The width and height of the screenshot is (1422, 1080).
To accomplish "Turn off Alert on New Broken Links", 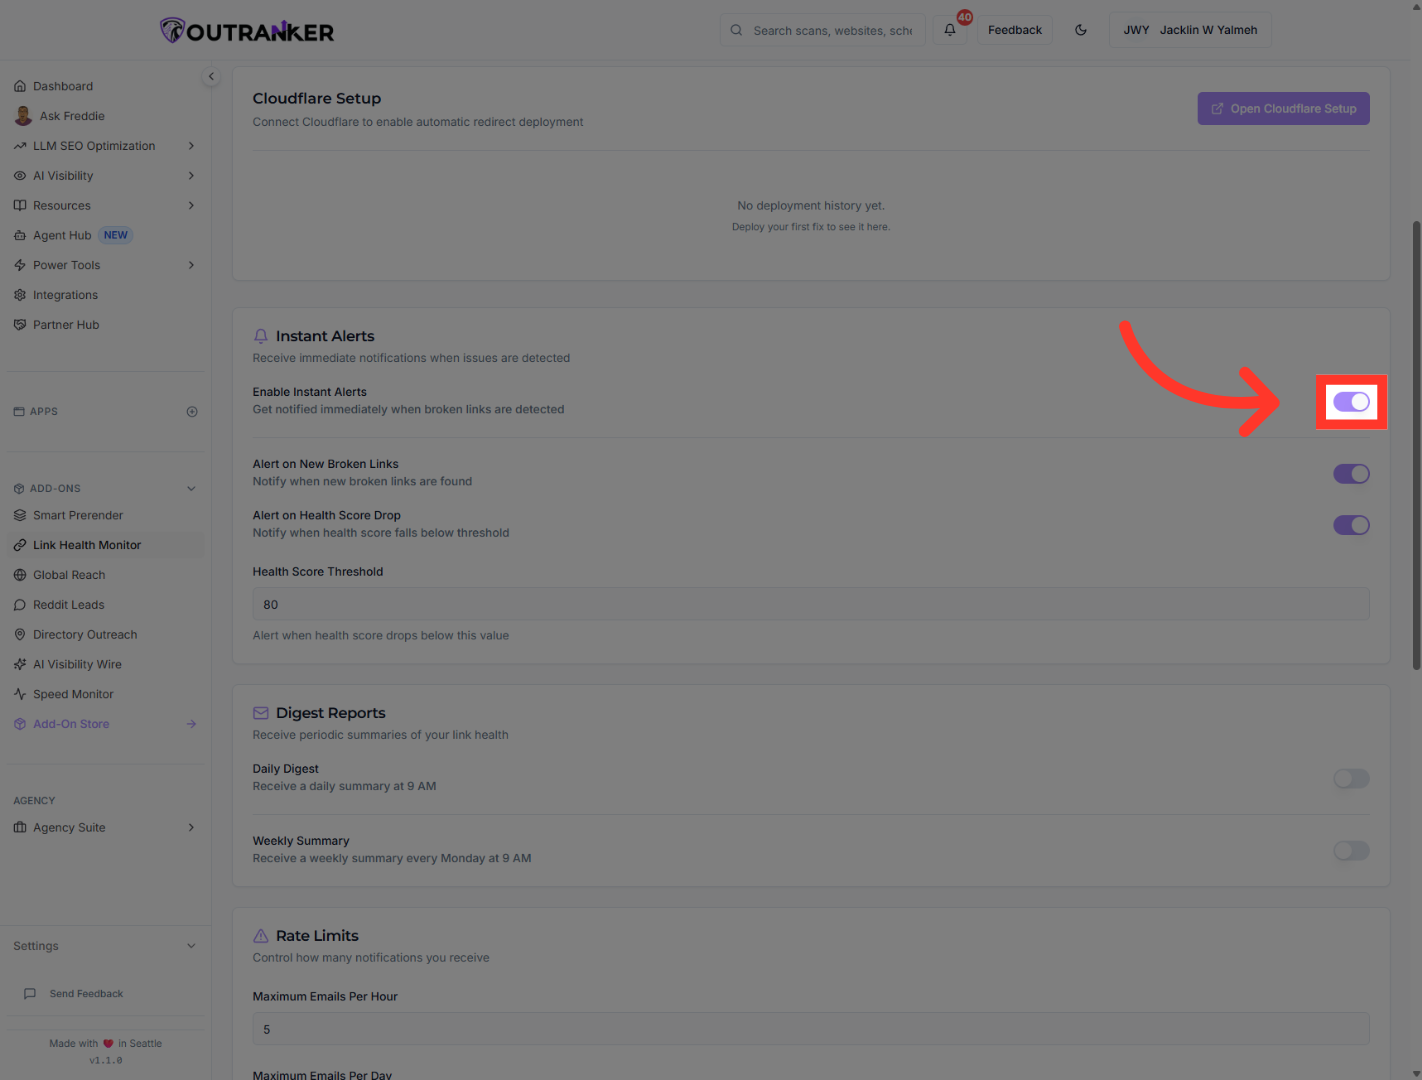I will pyautogui.click(x=1351, y=474).
